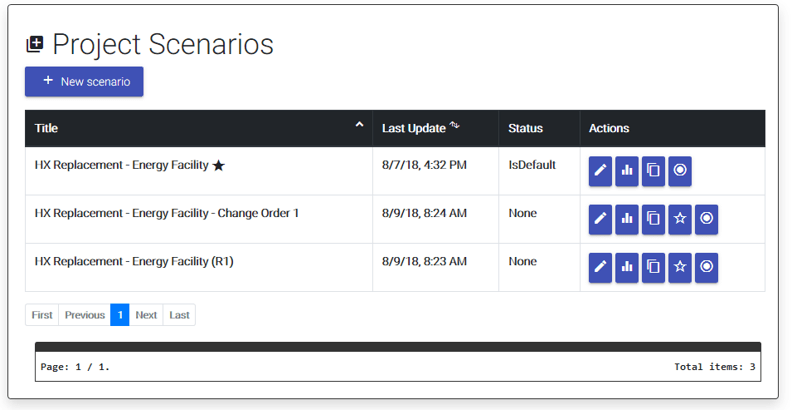
Task: Click the circle target icon on first row
Action: click(680, 170)
